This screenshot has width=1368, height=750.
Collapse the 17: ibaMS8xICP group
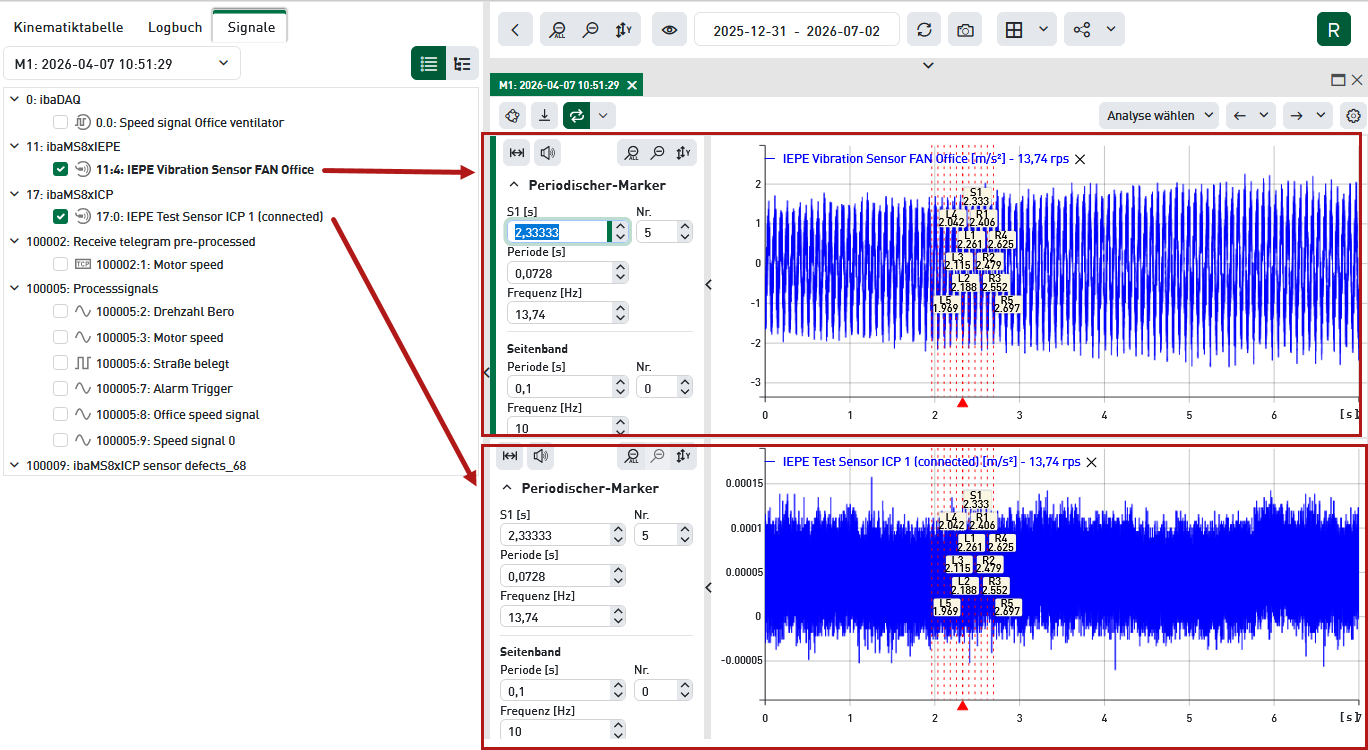coord(13,194)
